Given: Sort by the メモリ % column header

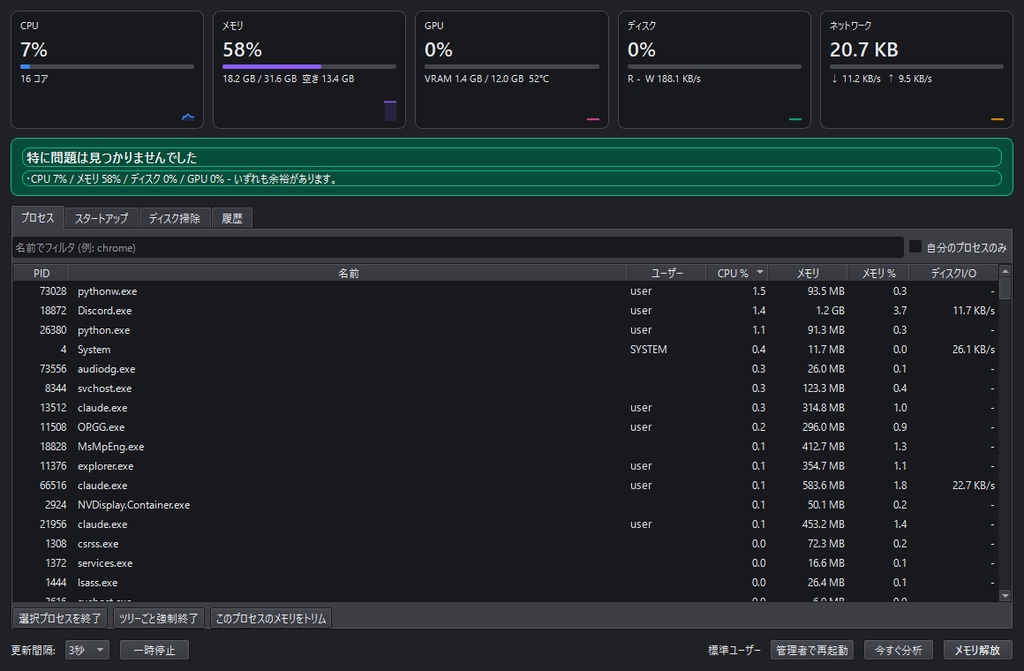Looking at the screenshot, I should (x=878, y=273).
